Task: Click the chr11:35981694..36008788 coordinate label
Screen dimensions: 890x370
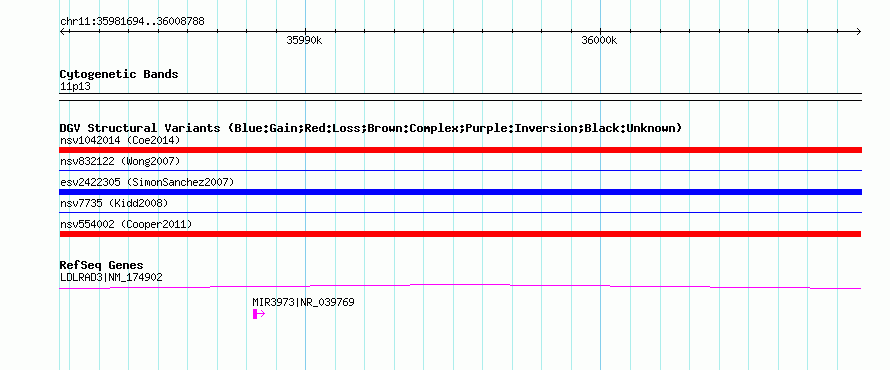Action: pyautogui.click(x=132, y=22)
